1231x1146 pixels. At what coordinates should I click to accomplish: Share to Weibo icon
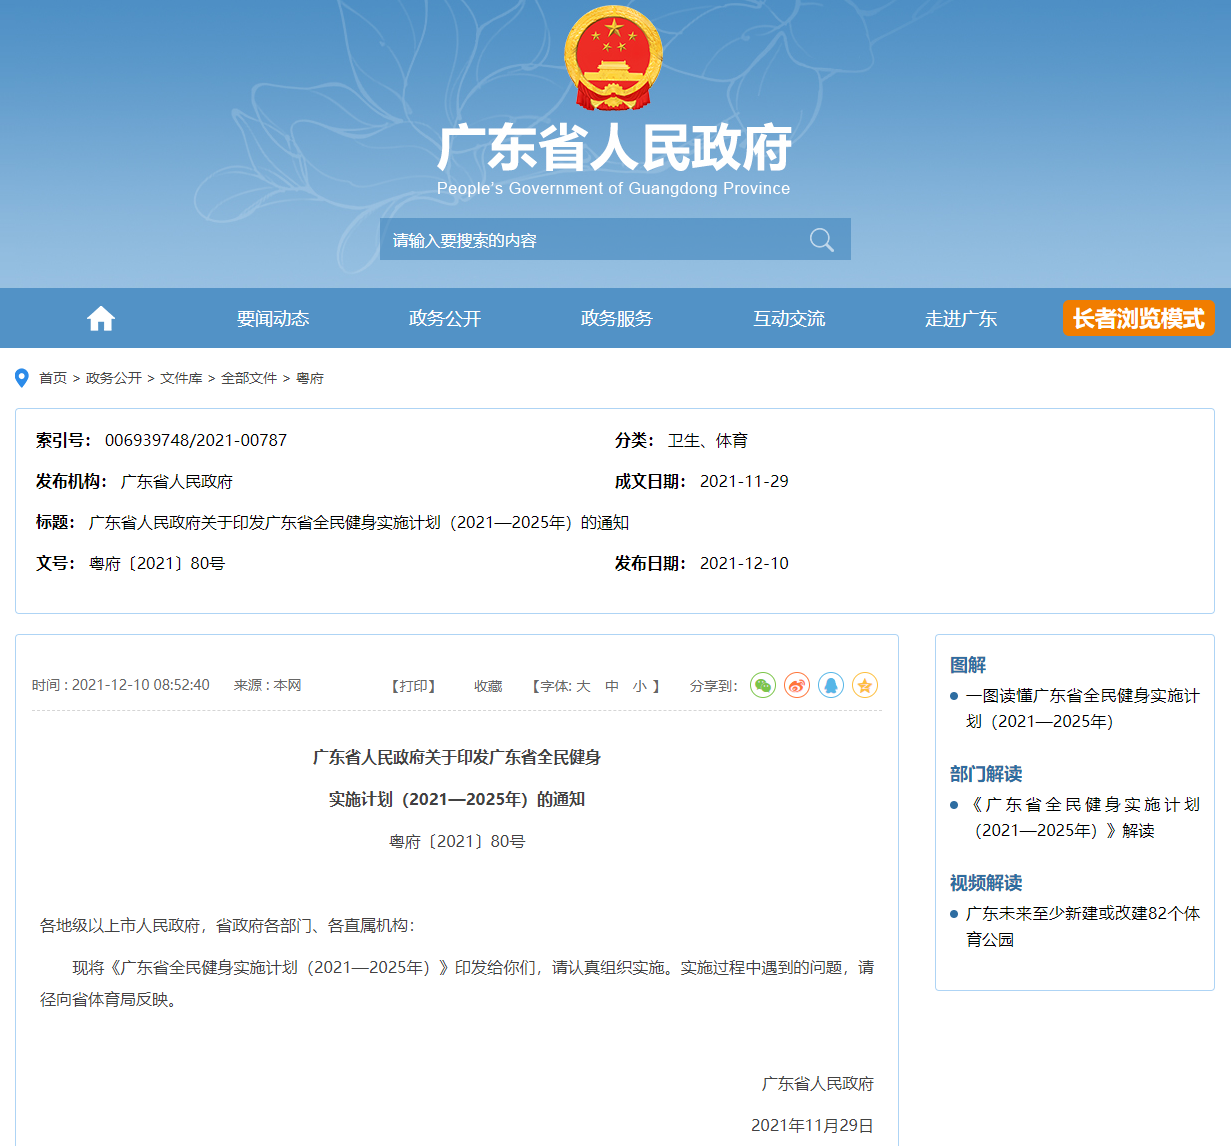click(797, 685)
